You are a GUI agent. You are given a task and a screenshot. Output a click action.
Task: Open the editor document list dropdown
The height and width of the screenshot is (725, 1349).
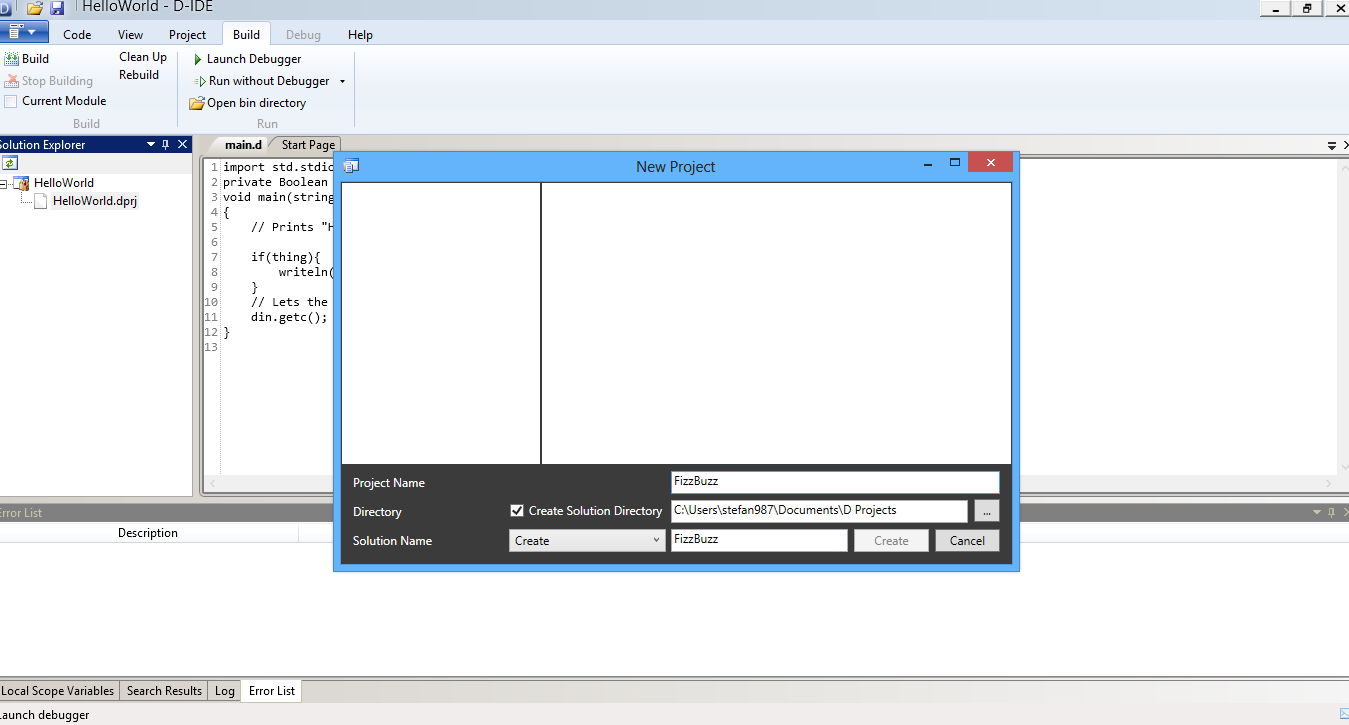(x=1332, y=146)
